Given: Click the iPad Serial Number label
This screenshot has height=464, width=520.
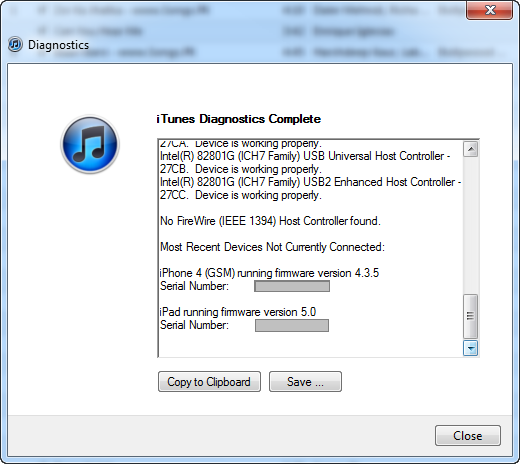Looking at the screenshot, I should point(194,325).
